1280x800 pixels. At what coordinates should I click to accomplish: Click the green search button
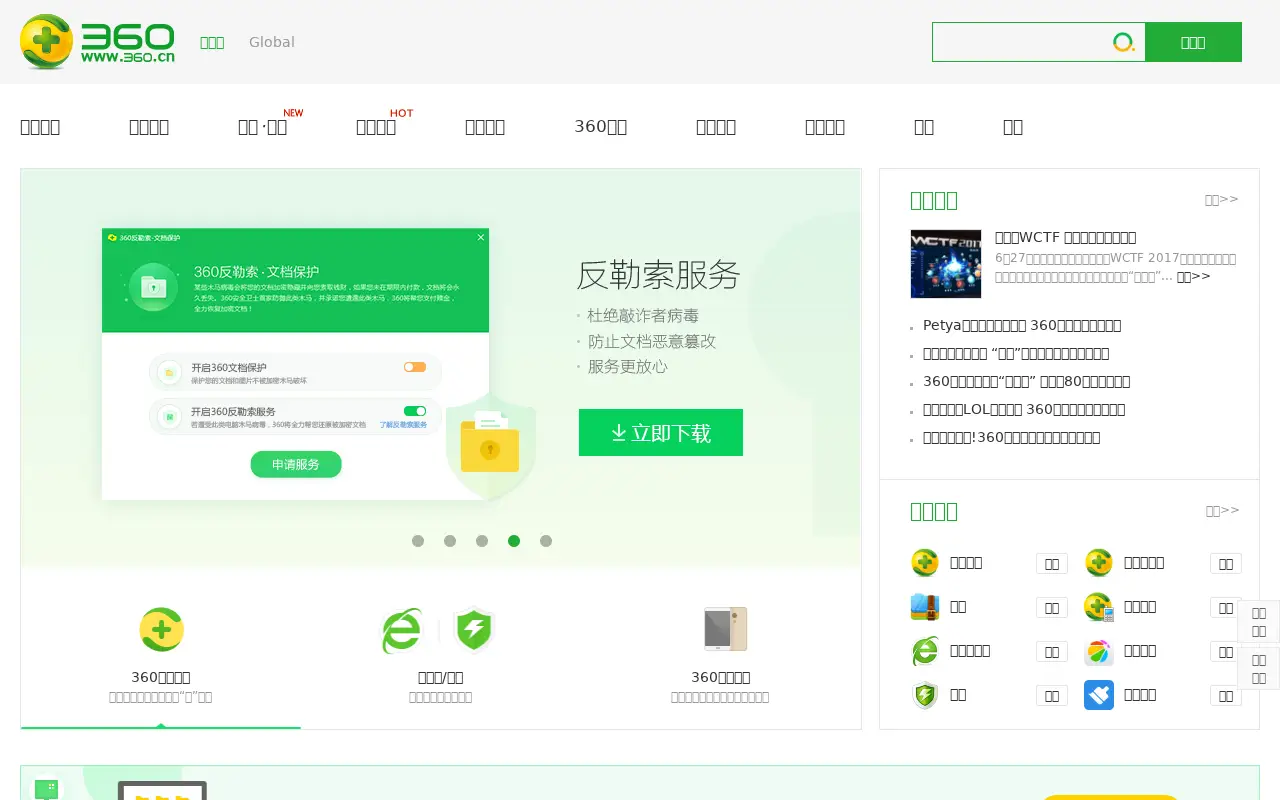[x=1193, y=42]
